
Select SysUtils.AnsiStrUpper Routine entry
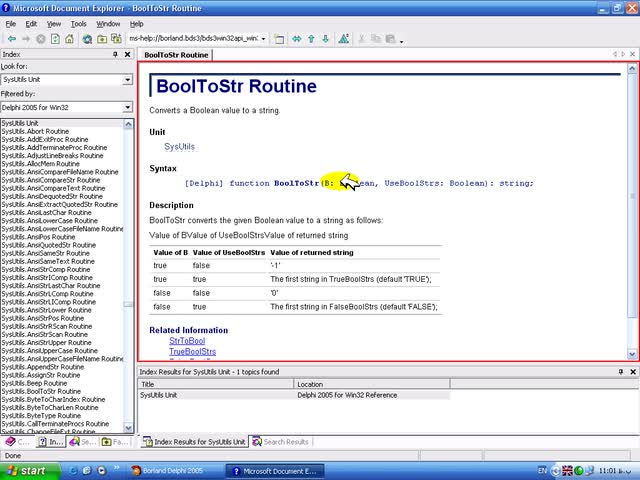click(x=46, y=342)
